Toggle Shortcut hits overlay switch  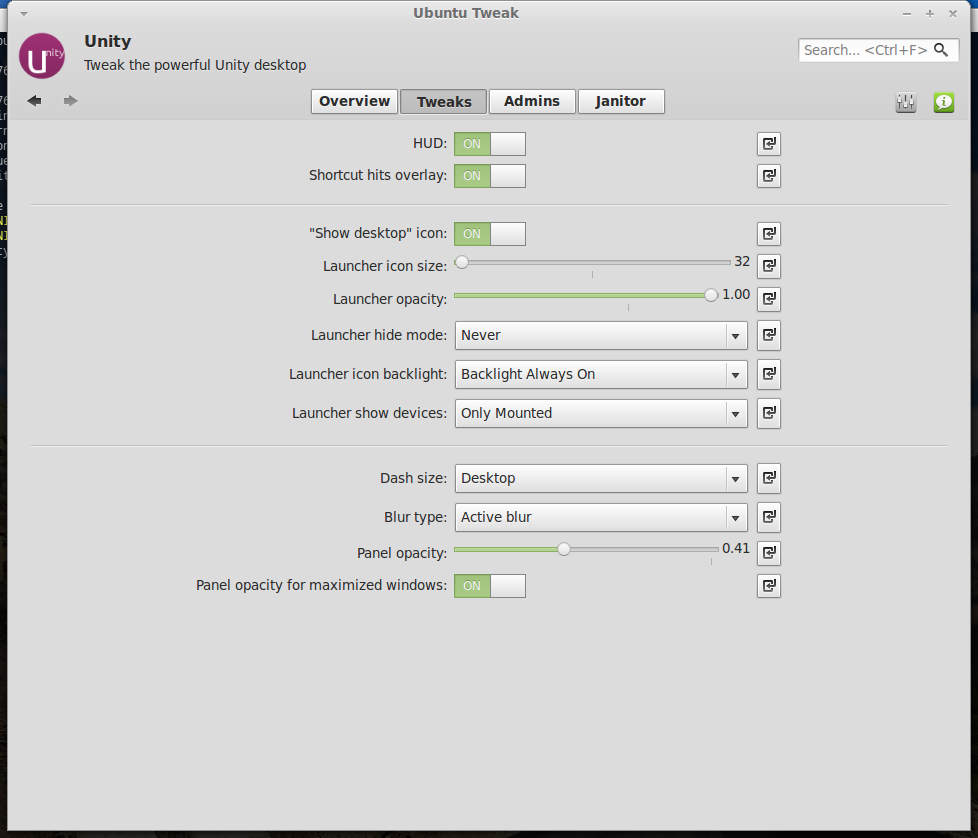[490, 176]
